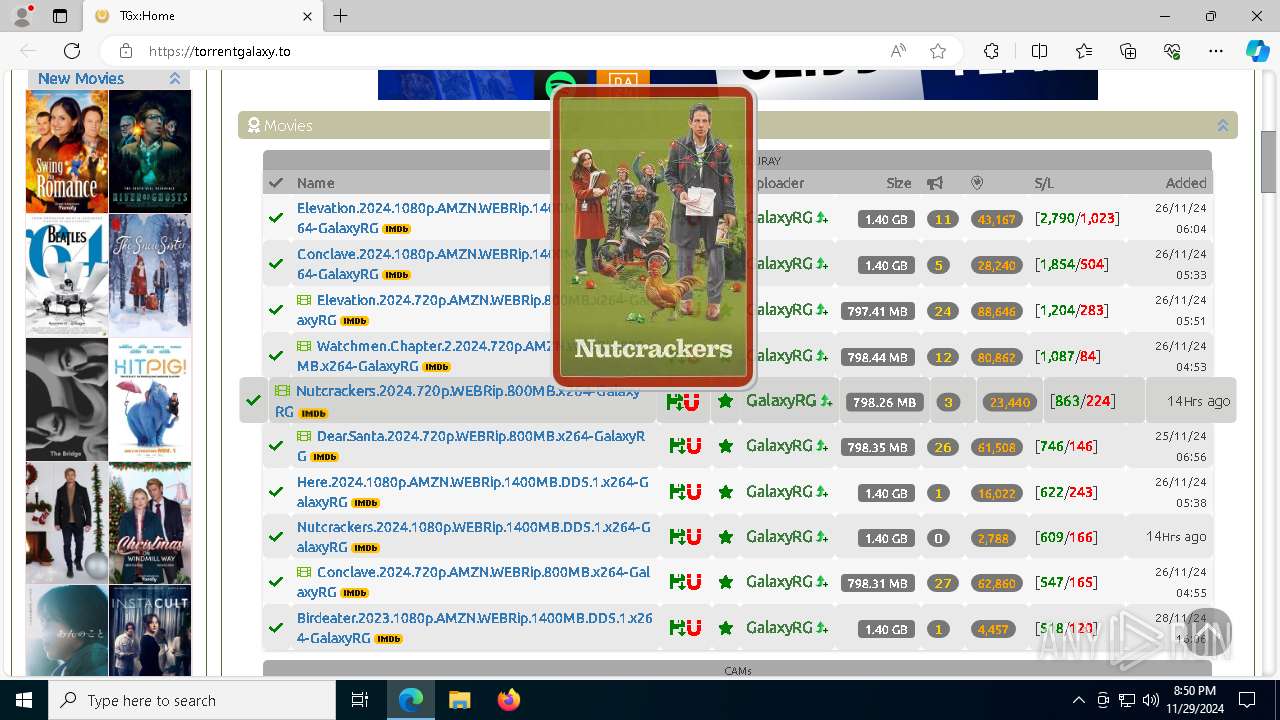Image resolution: width=1280 pixels, height=720 pixels.
Task: Open Beatles '64 poster thumbnail
Action: click(67, 275)
